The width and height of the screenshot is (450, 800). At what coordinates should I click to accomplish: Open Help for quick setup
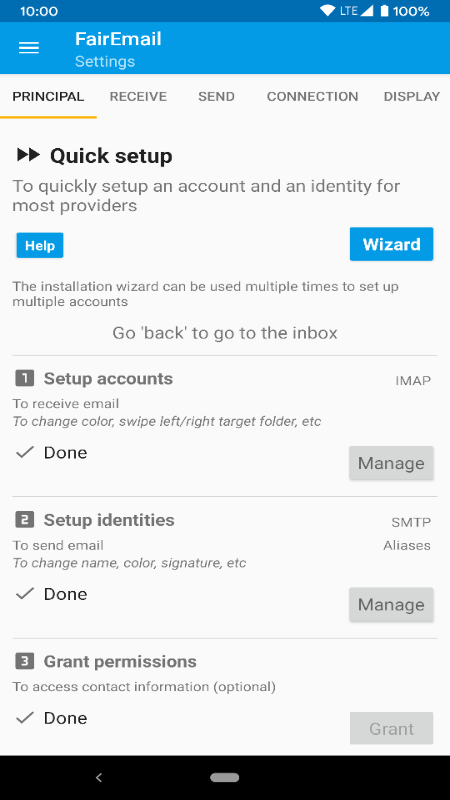click(x=40, y=245)
